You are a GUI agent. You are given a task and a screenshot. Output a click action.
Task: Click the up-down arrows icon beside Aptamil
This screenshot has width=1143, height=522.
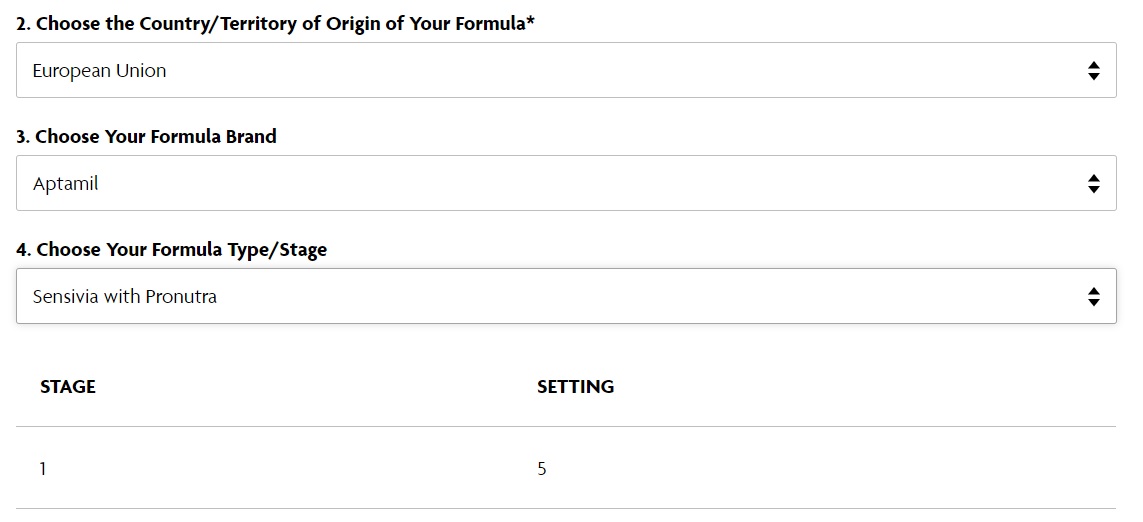tap(1093, 184)
